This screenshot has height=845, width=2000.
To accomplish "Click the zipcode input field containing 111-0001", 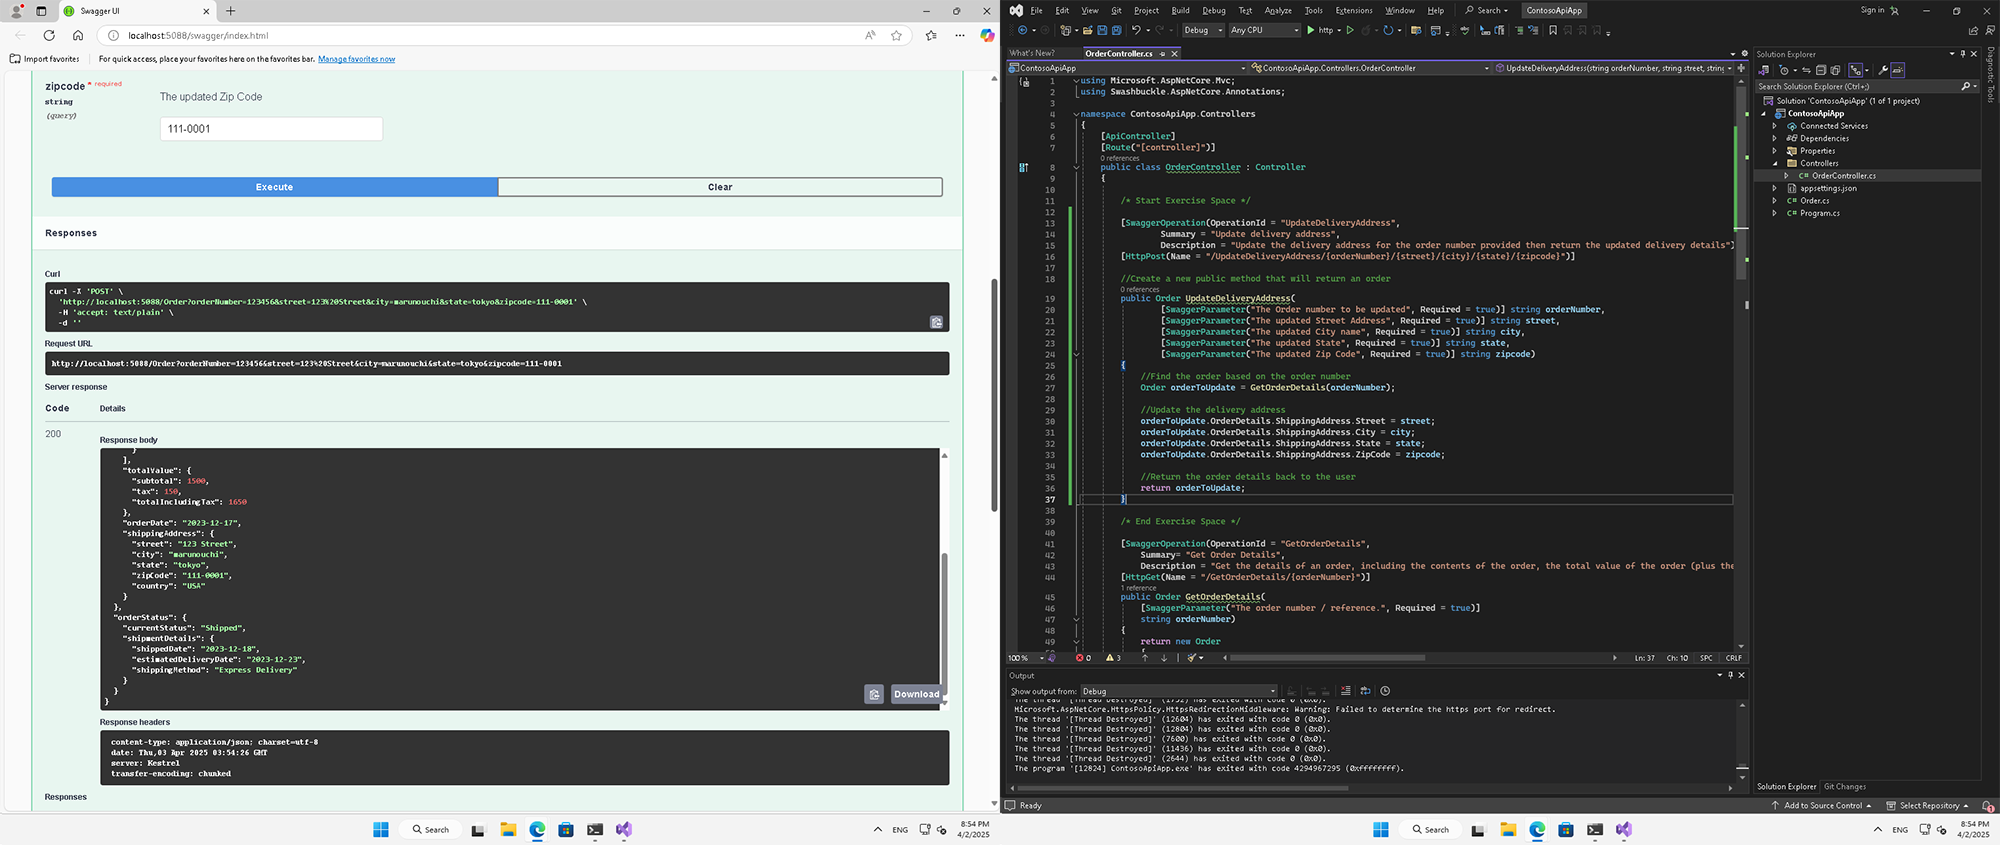I will (x=271, y=129).
